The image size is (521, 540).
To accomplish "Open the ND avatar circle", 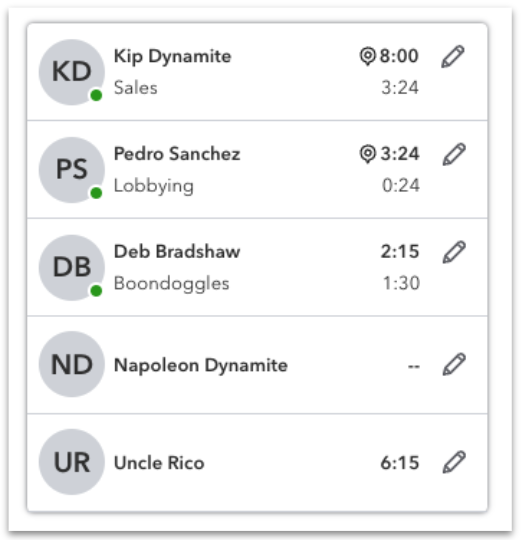I will tap(72, 364).
